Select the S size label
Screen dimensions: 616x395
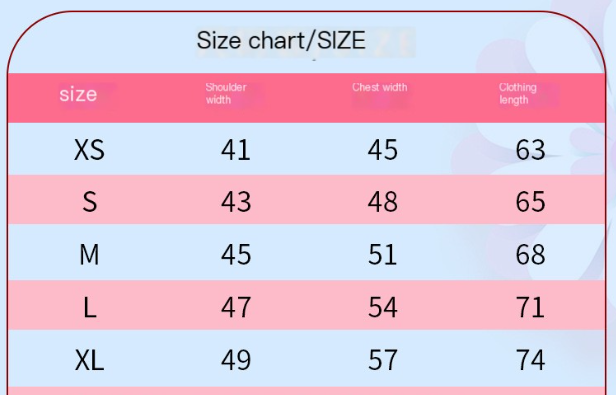(90, 202)
